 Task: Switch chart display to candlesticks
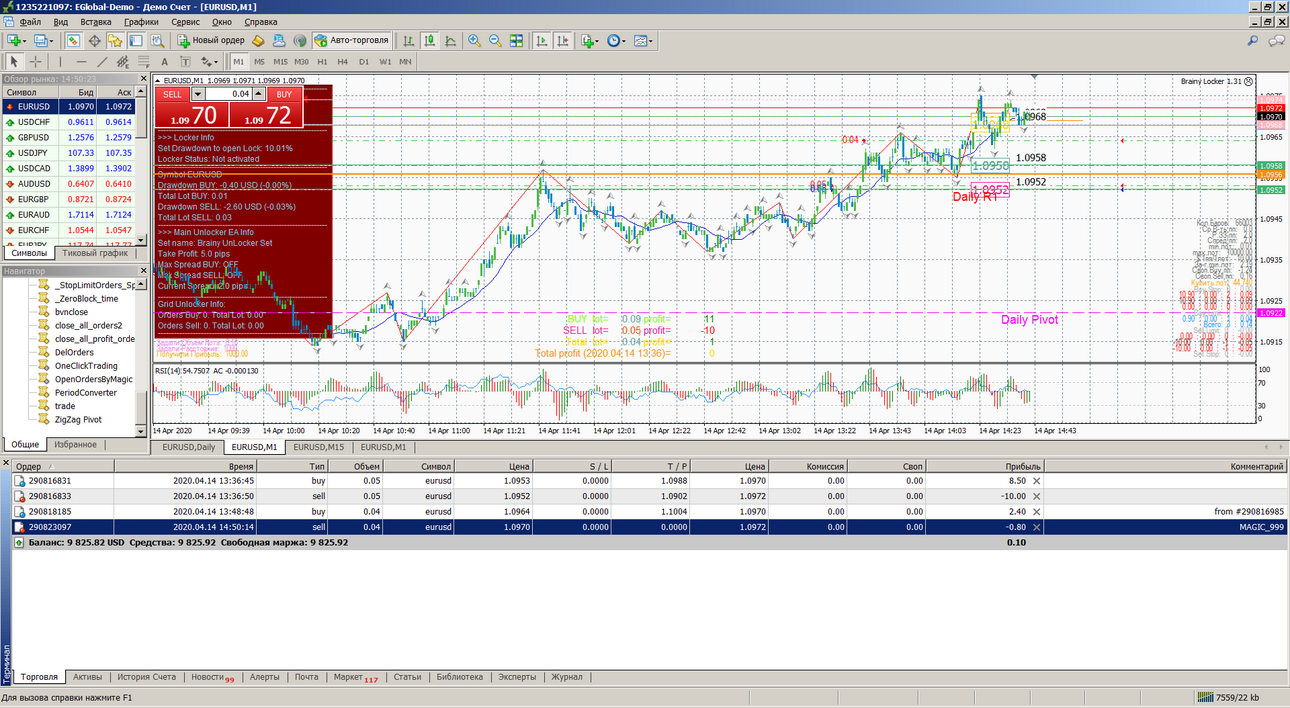click(429, 41)
